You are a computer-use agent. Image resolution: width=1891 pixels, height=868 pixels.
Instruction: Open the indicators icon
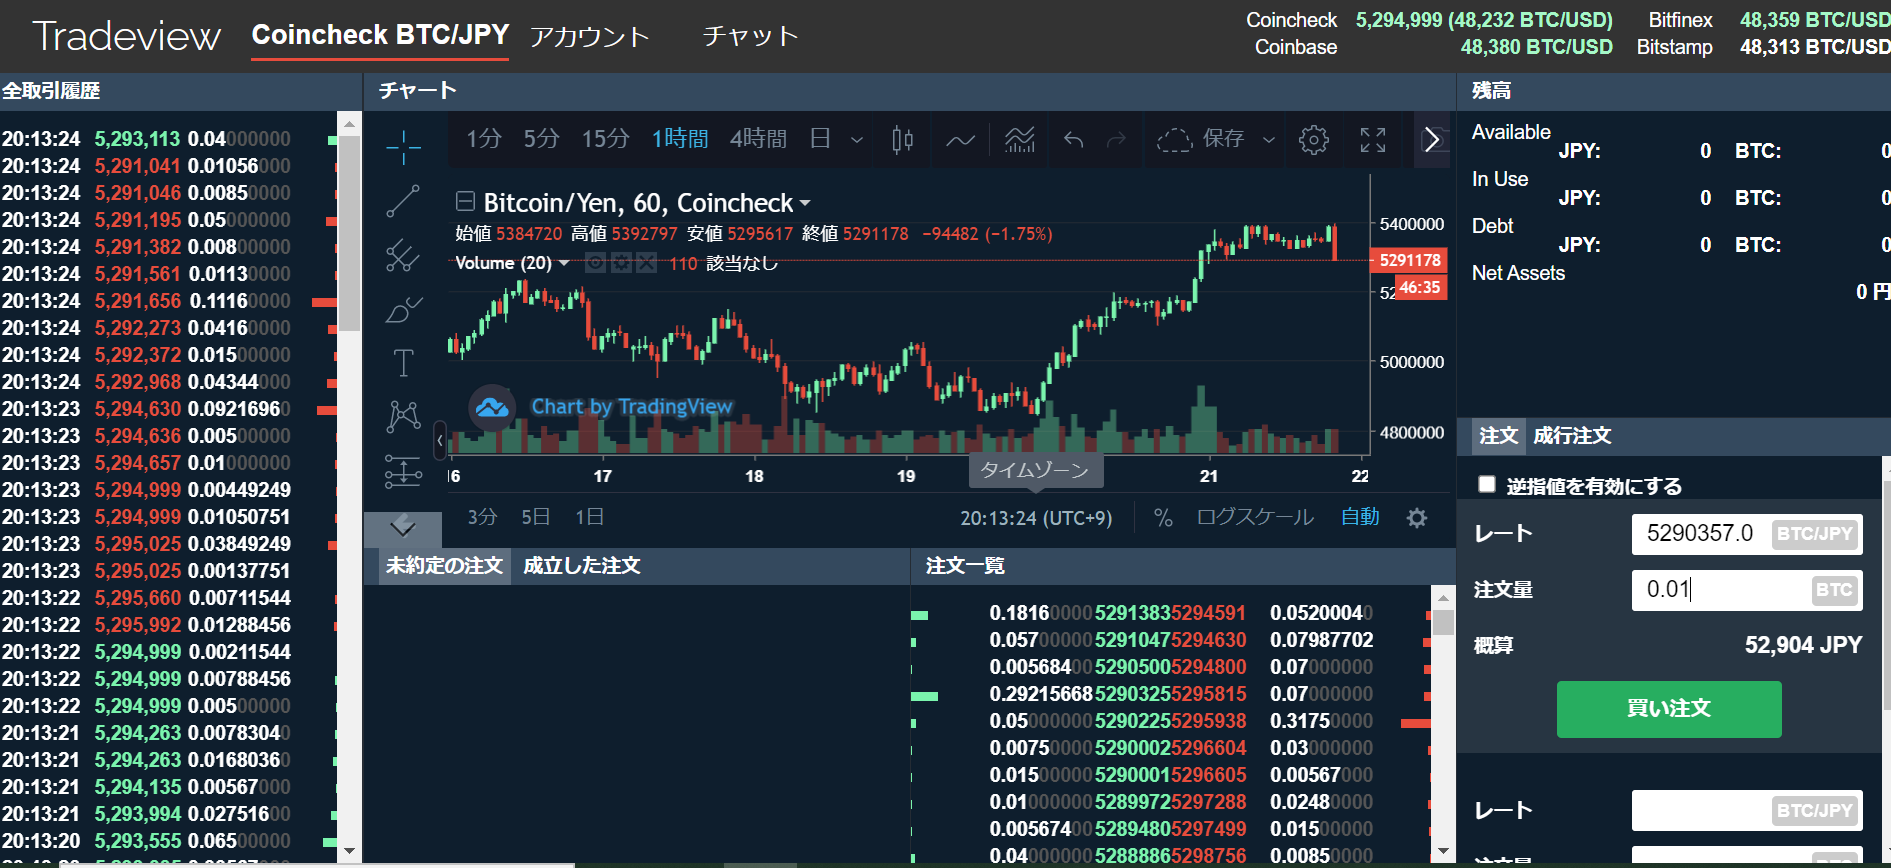pyautogui.click(x=1019, y=139)
